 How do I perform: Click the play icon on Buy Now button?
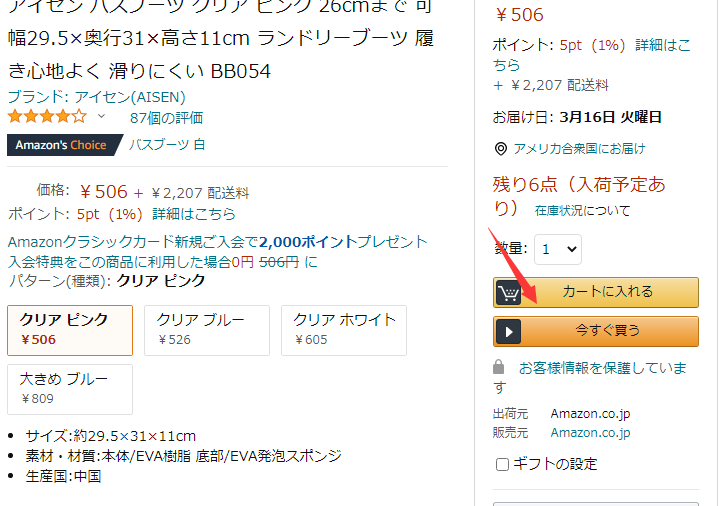click(x=509, y=331)
